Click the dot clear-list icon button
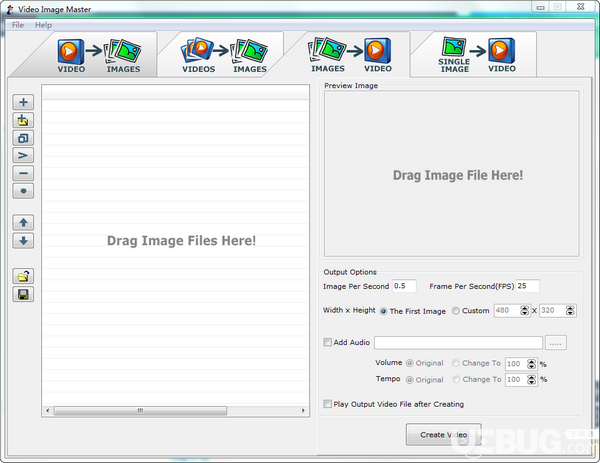This screenshot has width=600, height=463. 23,191
